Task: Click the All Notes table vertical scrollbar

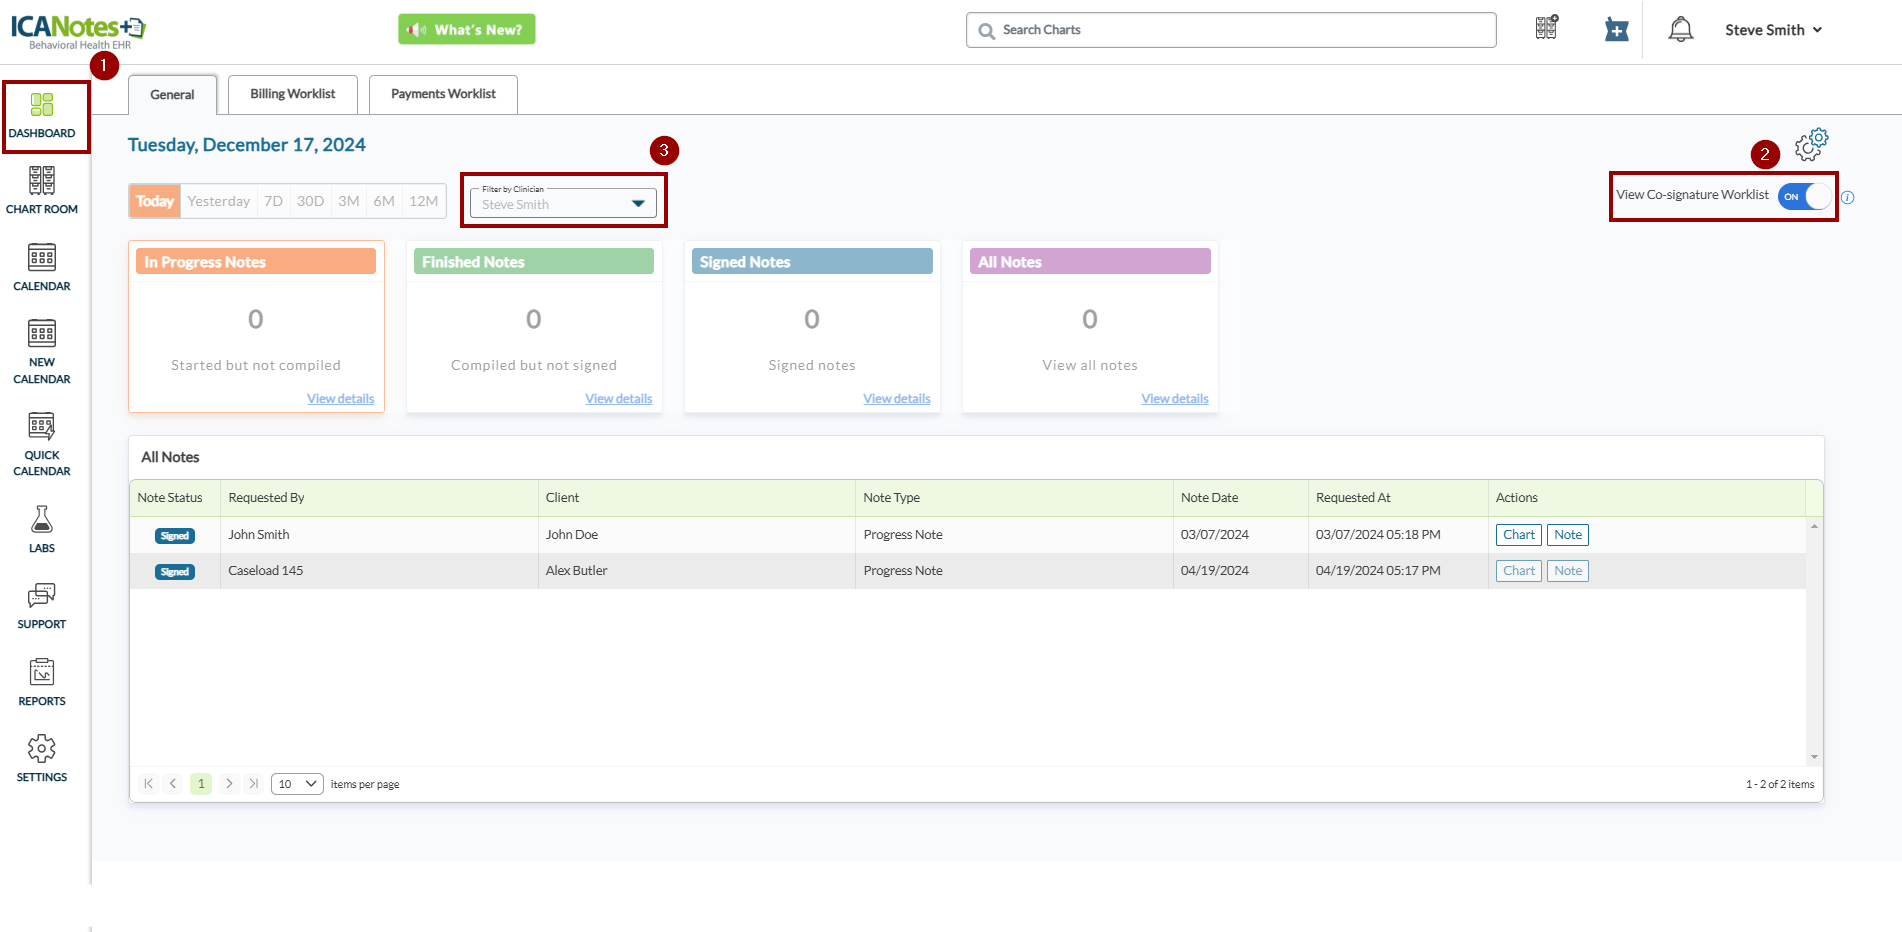Action: tap(1814, 640)
